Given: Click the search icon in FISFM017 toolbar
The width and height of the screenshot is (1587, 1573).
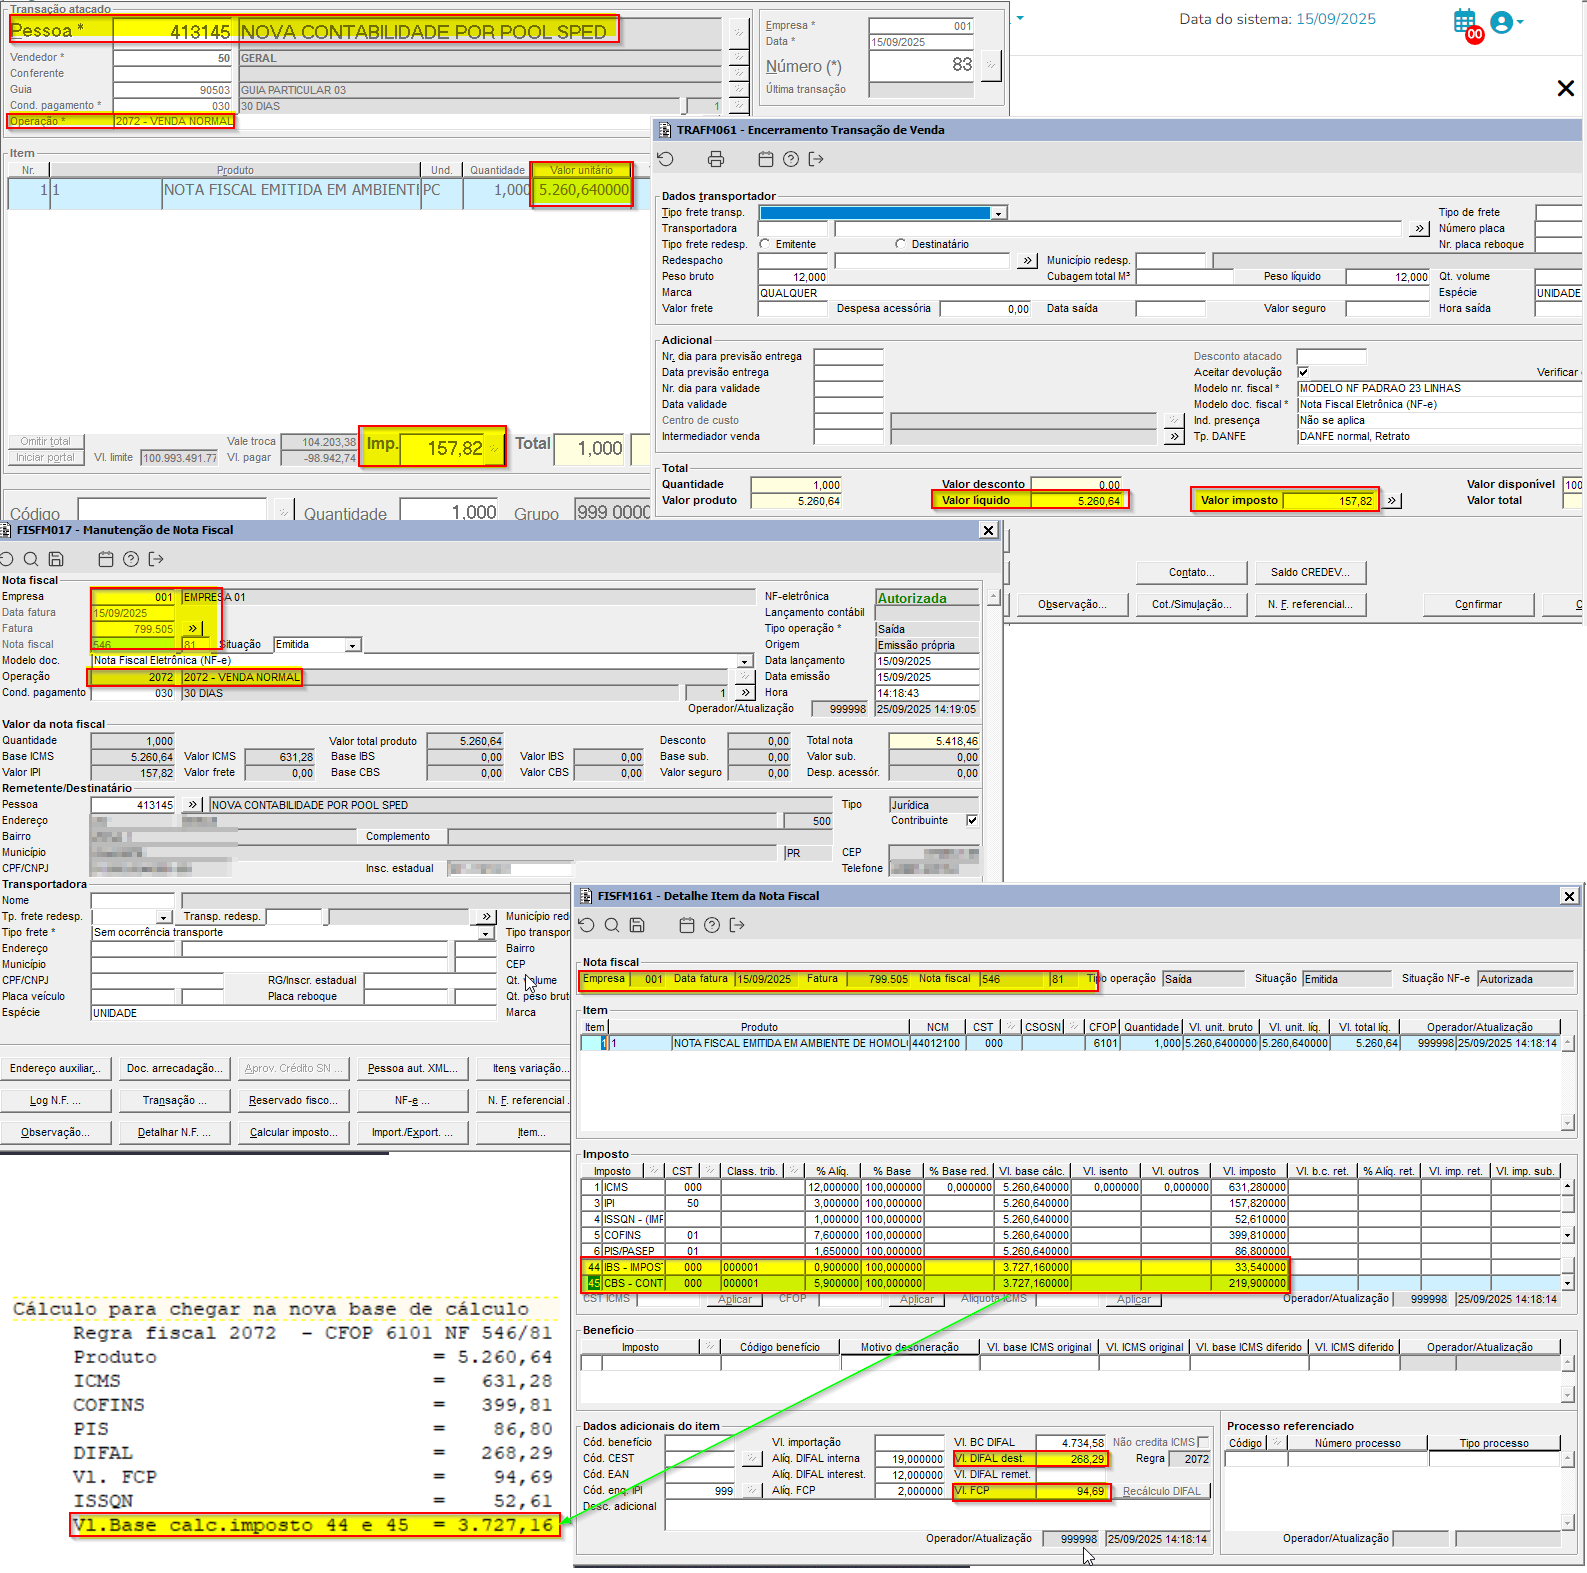Looking at the screenshot, I should pyautogui.click(x=31, y=559).
